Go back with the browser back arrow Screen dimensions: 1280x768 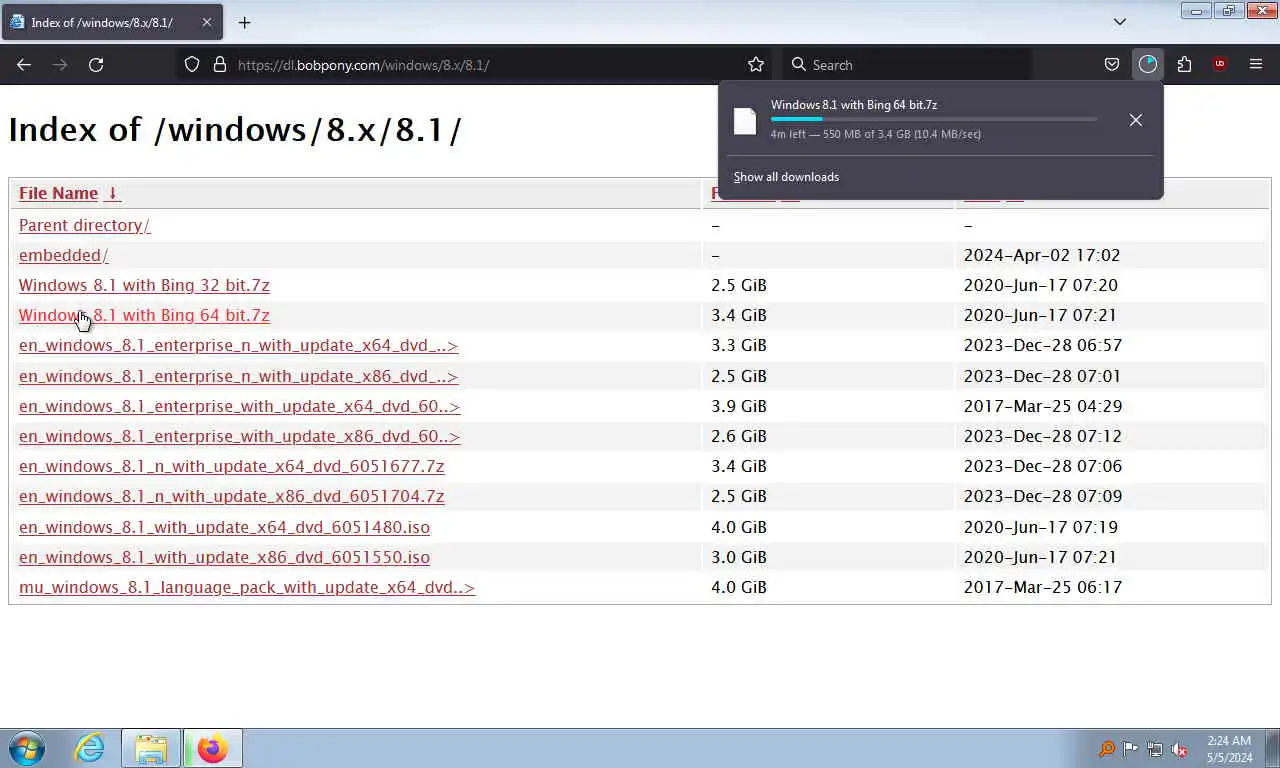[24, 64]
